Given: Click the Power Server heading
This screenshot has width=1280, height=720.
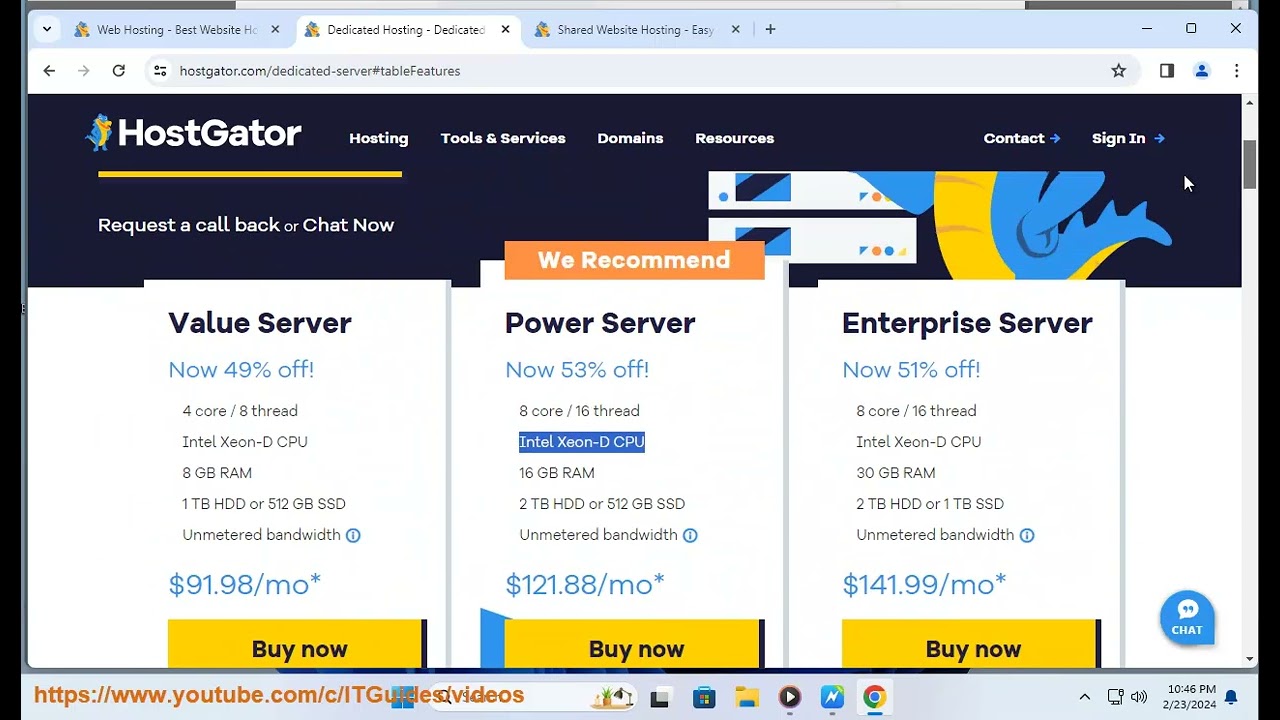Looking at the screenshot, I should point(600,323).
